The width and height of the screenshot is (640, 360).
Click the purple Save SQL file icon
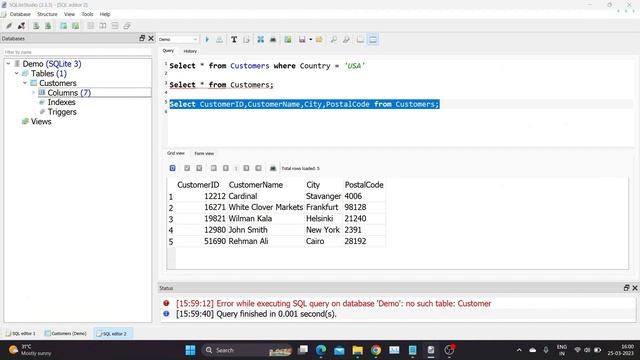click(x=302, y=40)
